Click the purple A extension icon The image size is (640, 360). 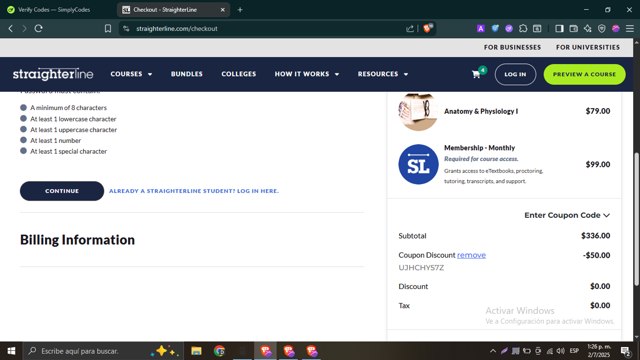pyautogui.click(x=481, y=28)
